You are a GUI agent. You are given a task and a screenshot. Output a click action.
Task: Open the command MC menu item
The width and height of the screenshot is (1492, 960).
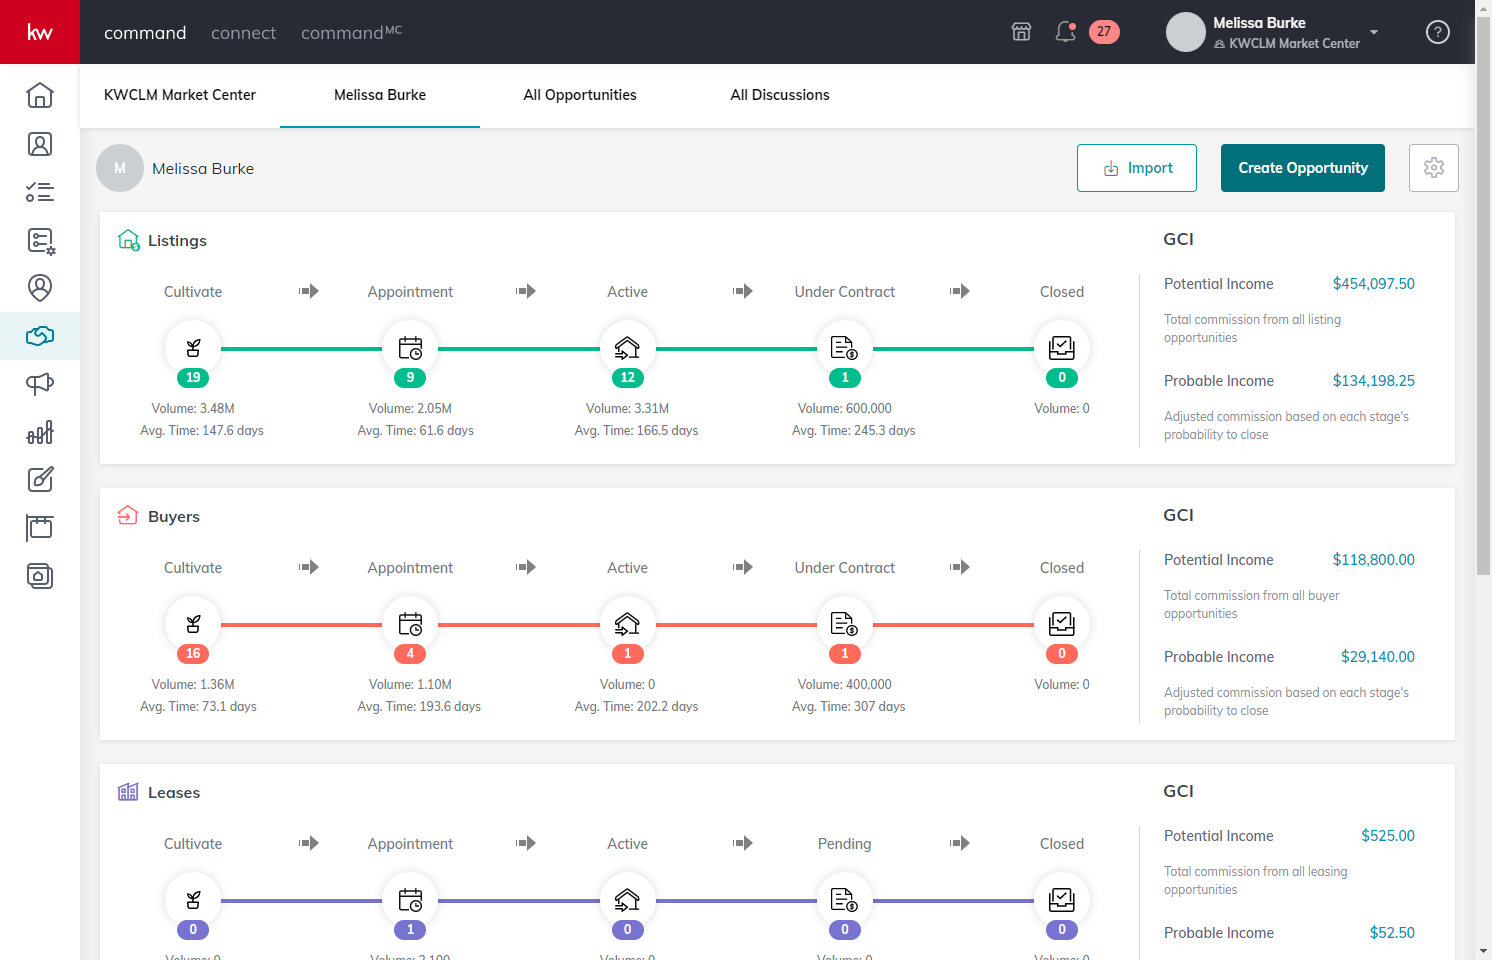351,33
